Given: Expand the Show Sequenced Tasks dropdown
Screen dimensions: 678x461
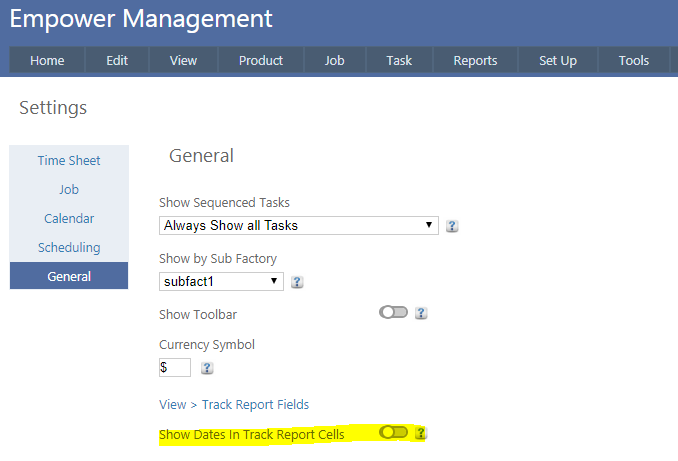Looking at the screenshot, I should (298, 226).
